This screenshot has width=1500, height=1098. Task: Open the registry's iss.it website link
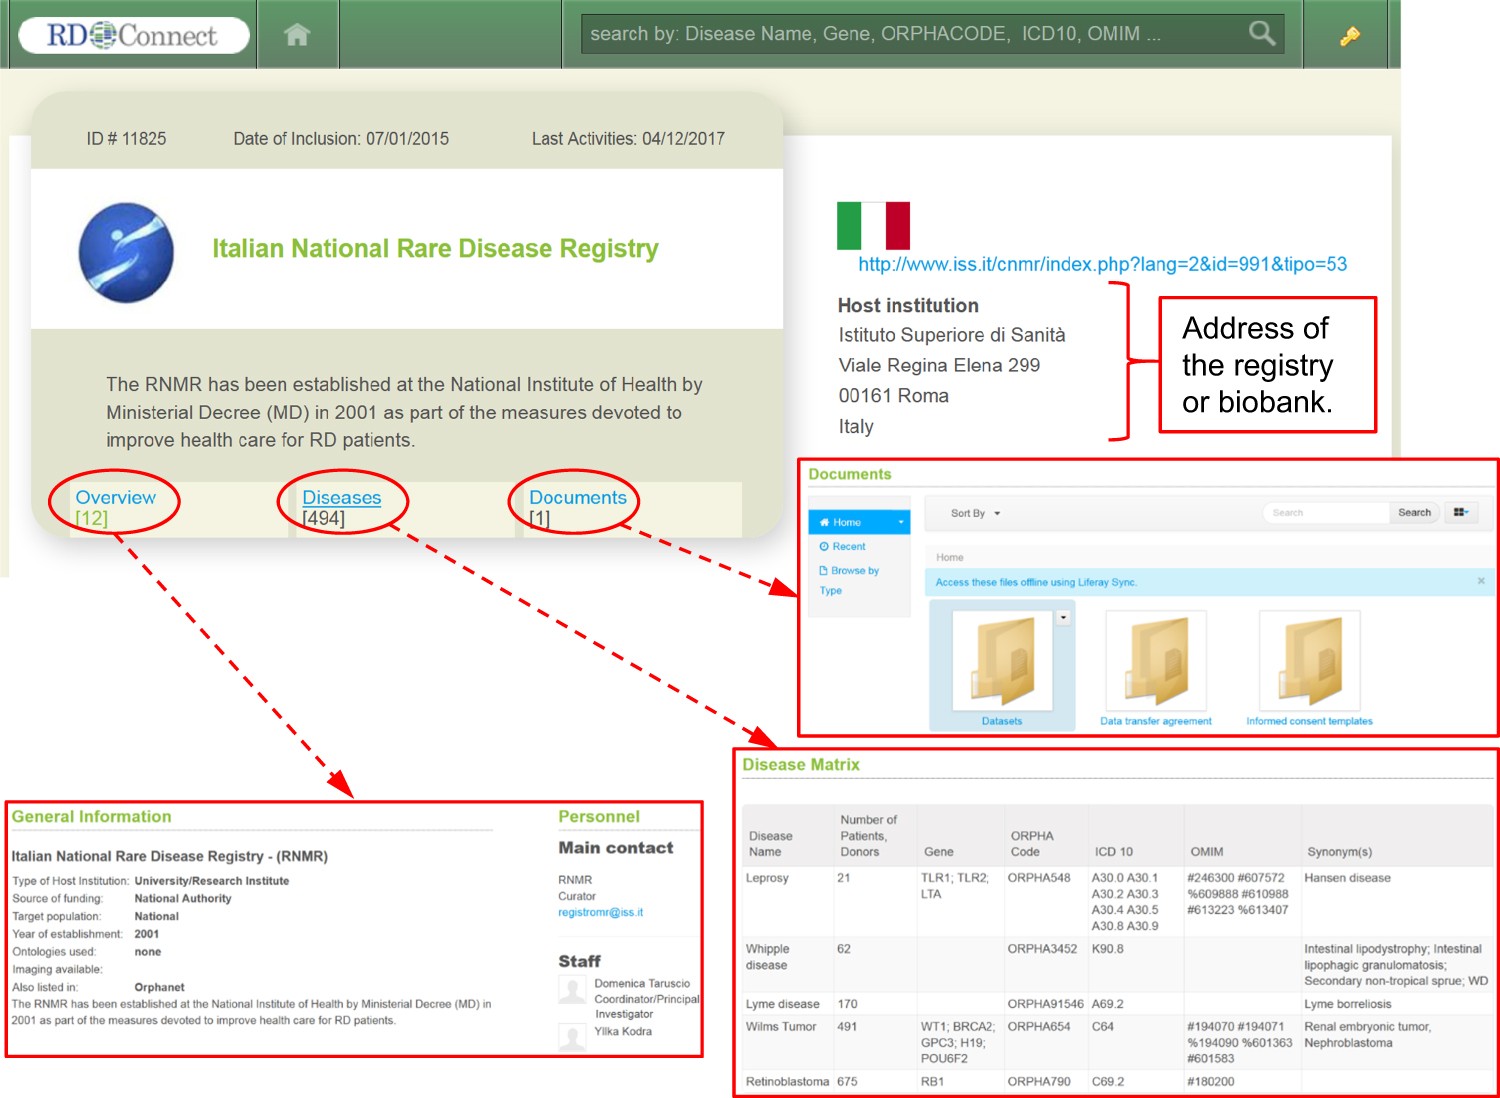1102,264
